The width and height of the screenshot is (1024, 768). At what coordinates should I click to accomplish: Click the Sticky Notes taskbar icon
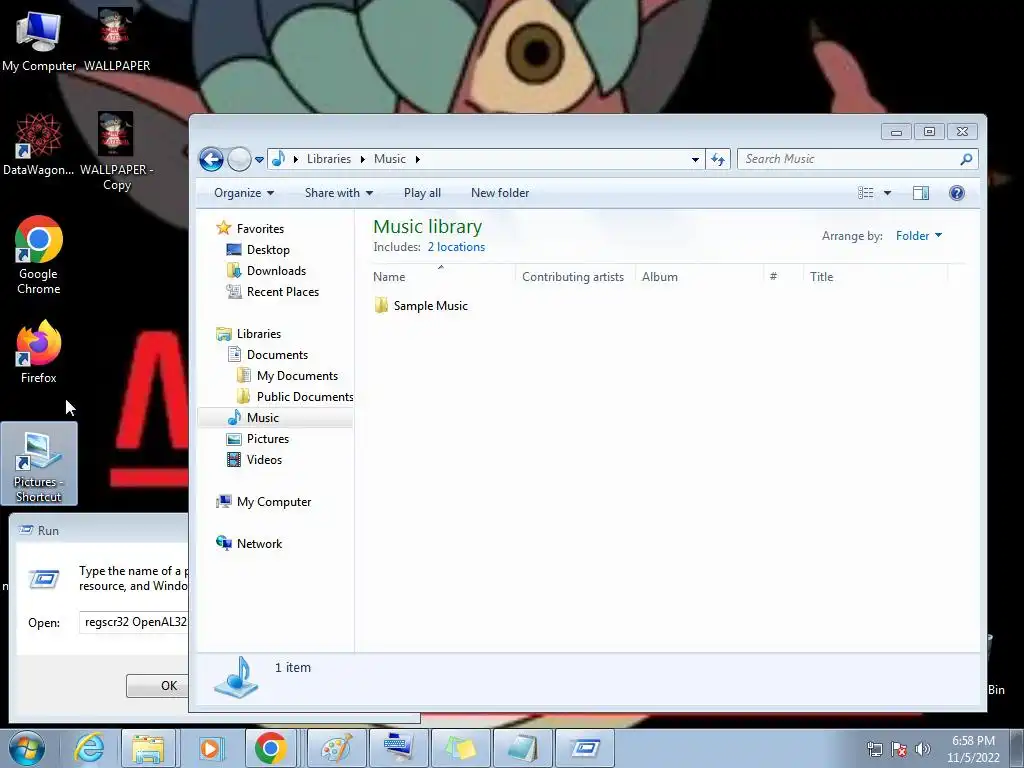click(460, 748)
